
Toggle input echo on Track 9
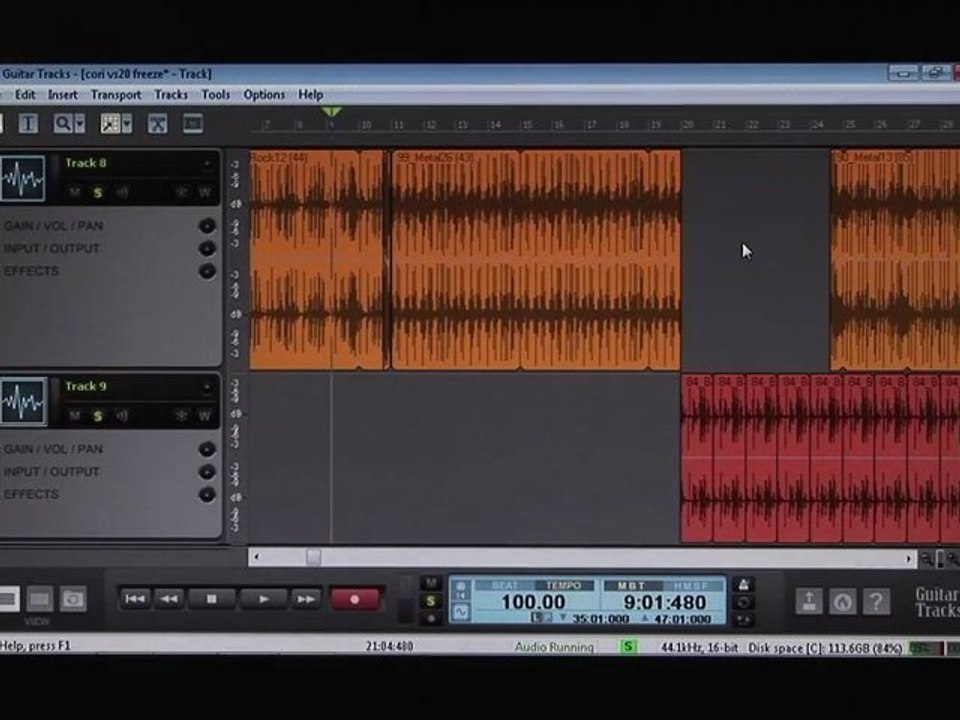(122, 416)
